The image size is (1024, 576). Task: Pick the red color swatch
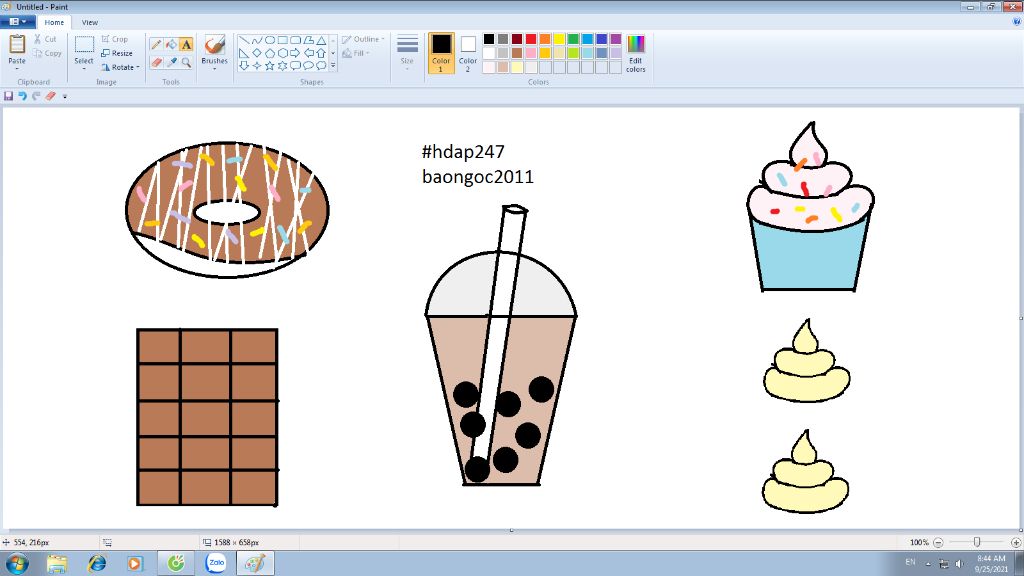tap(531, 39)
